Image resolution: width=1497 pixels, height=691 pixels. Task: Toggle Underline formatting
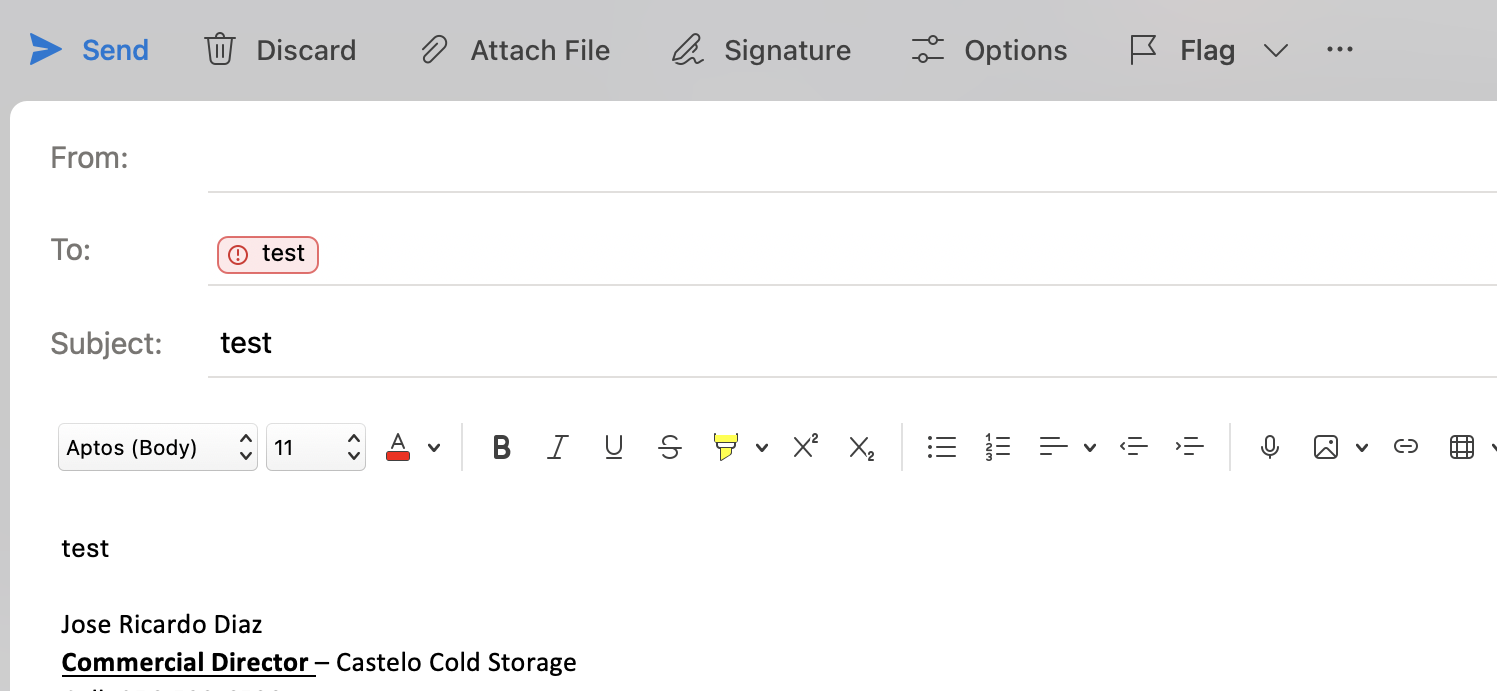(x=614, y=447)
